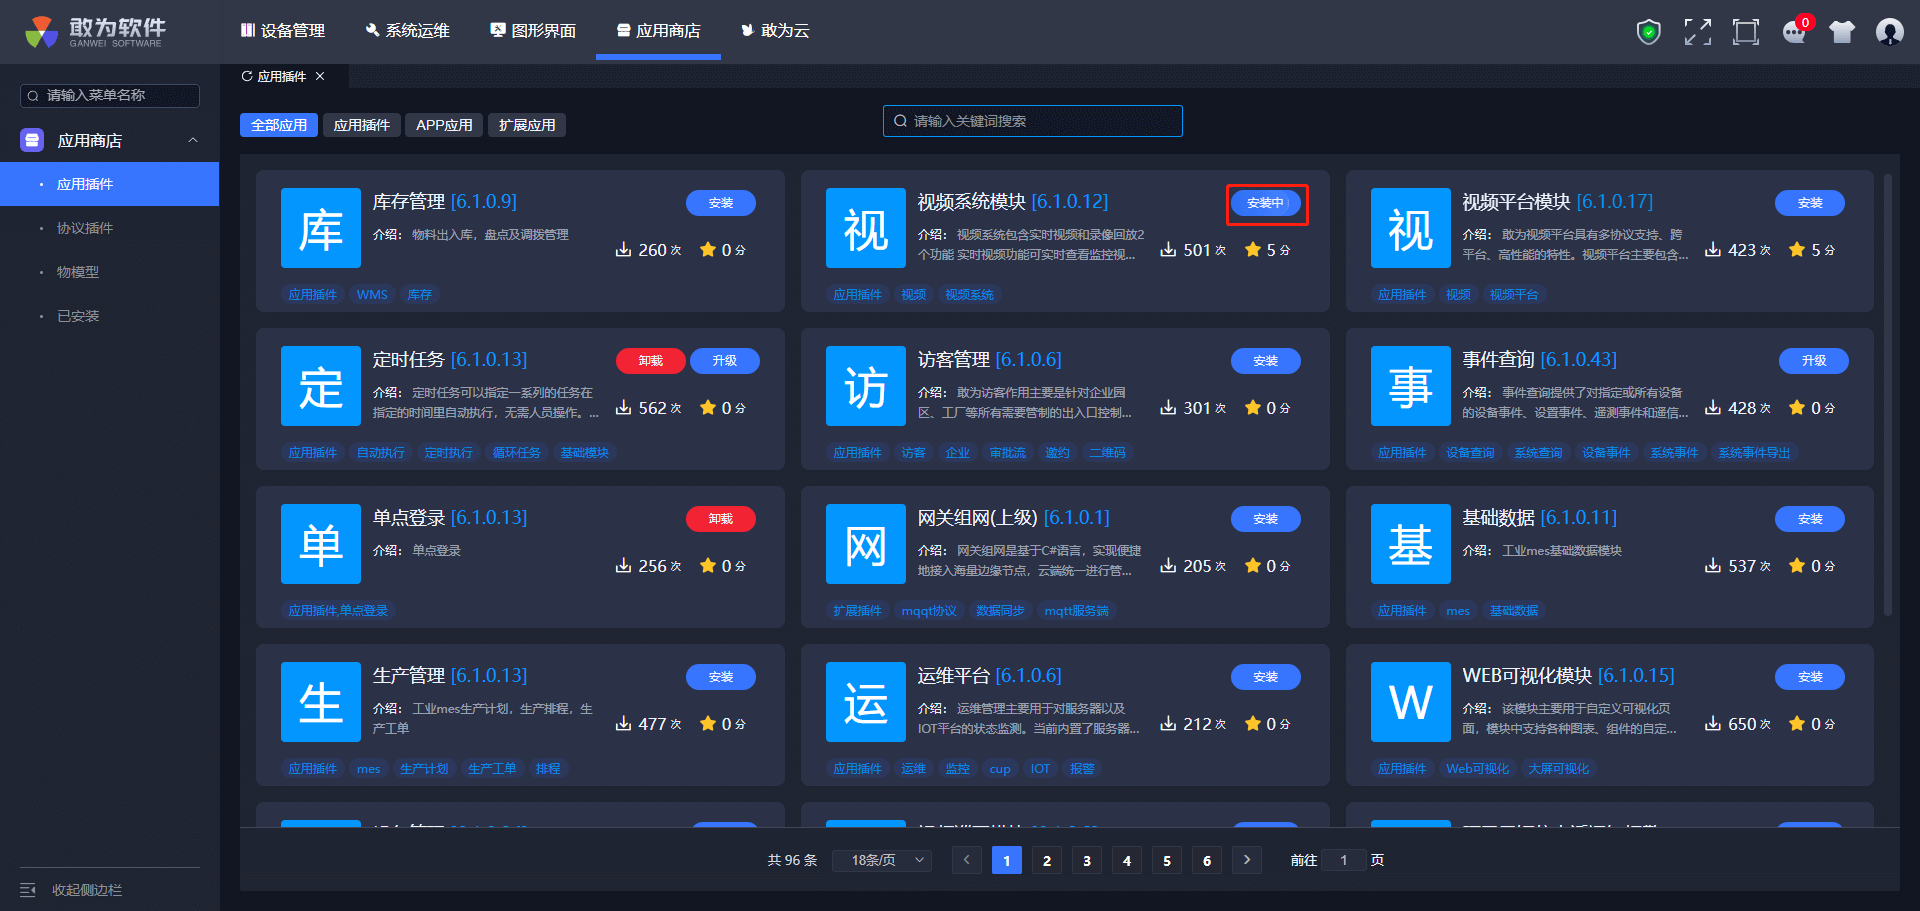Click the vertical scrollbar of the app list
The width and height of the screenshot is (1920, 911).
click(x=1888, y=395)
